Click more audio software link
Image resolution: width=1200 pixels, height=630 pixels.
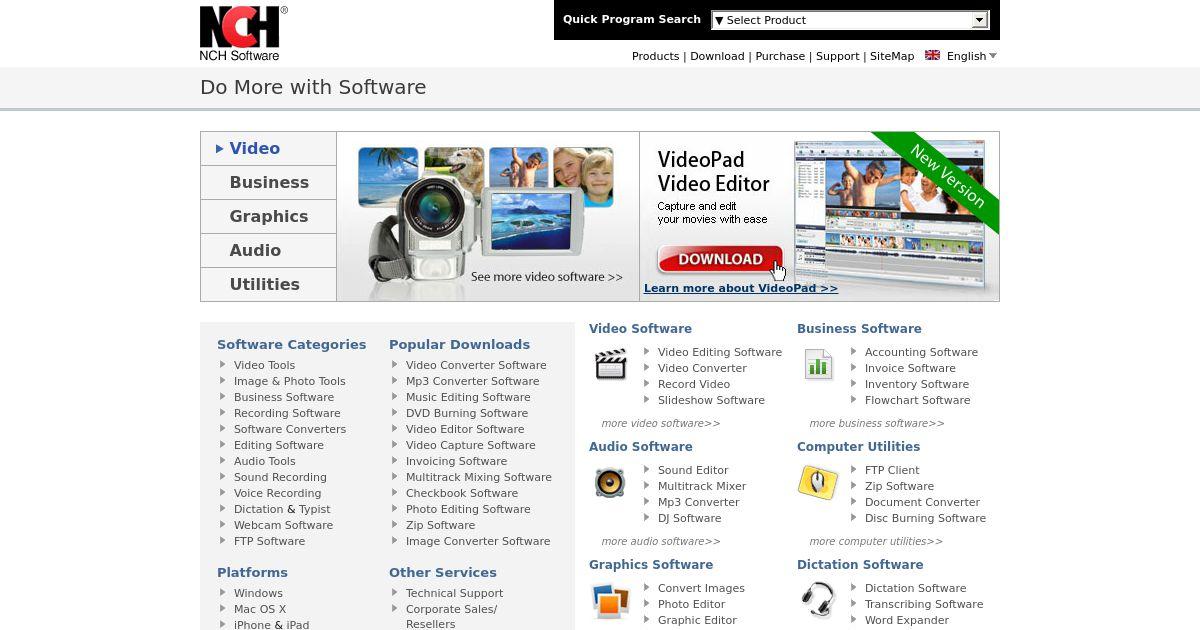pyautogui.click(x=661, y=541)
